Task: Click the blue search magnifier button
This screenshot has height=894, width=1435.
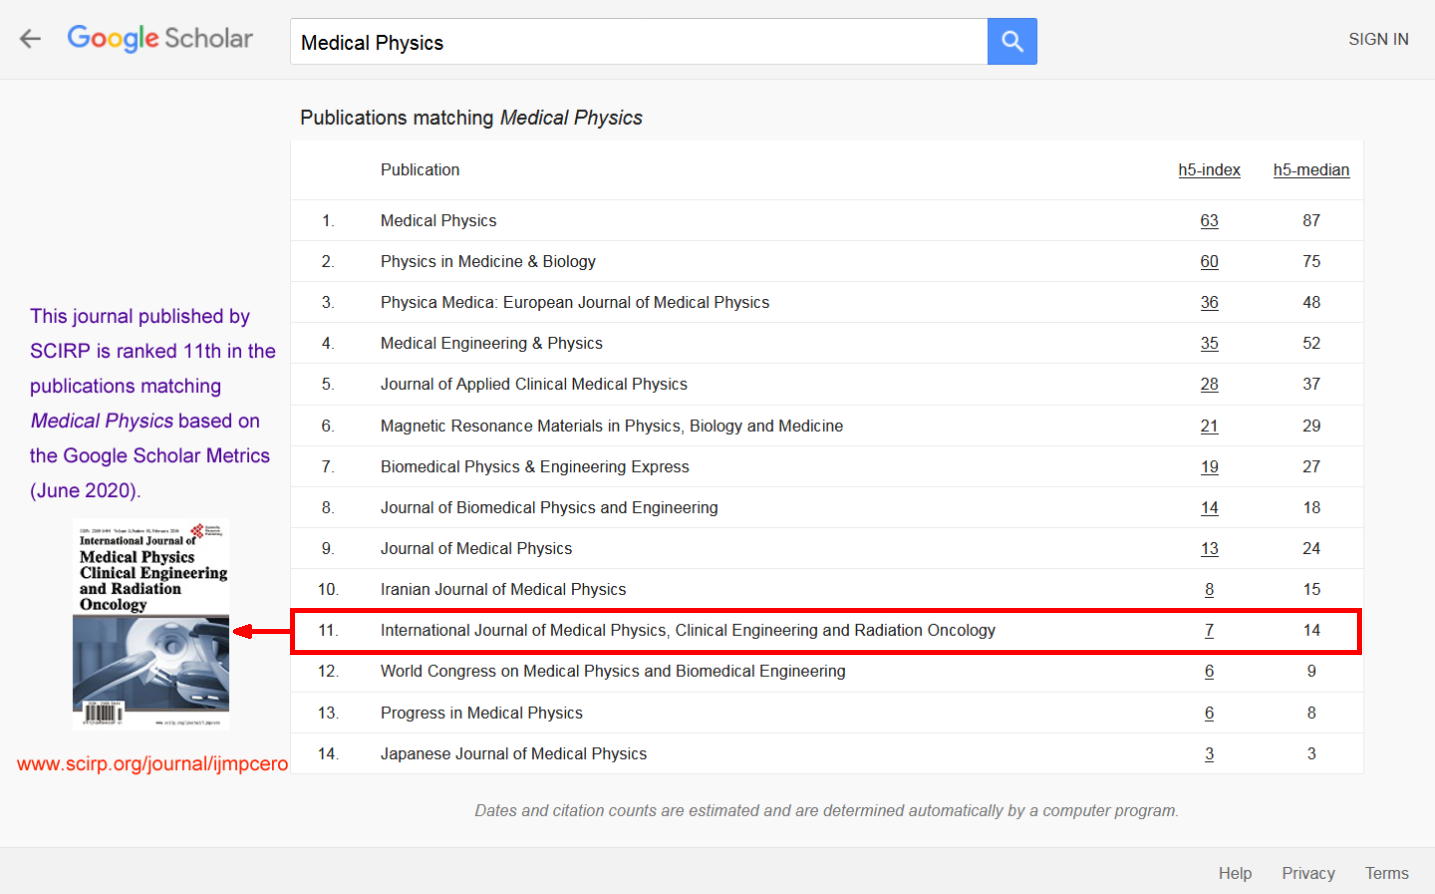Action: [1012, 41]
